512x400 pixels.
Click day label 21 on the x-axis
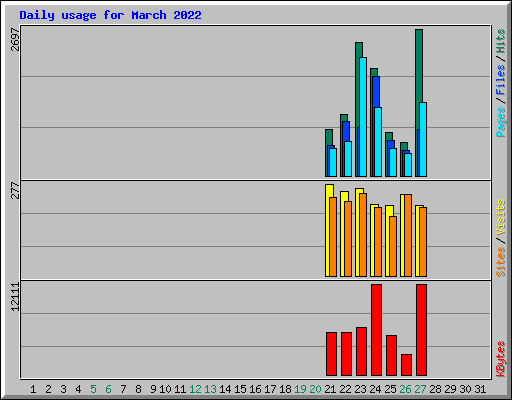coord(330,389)
